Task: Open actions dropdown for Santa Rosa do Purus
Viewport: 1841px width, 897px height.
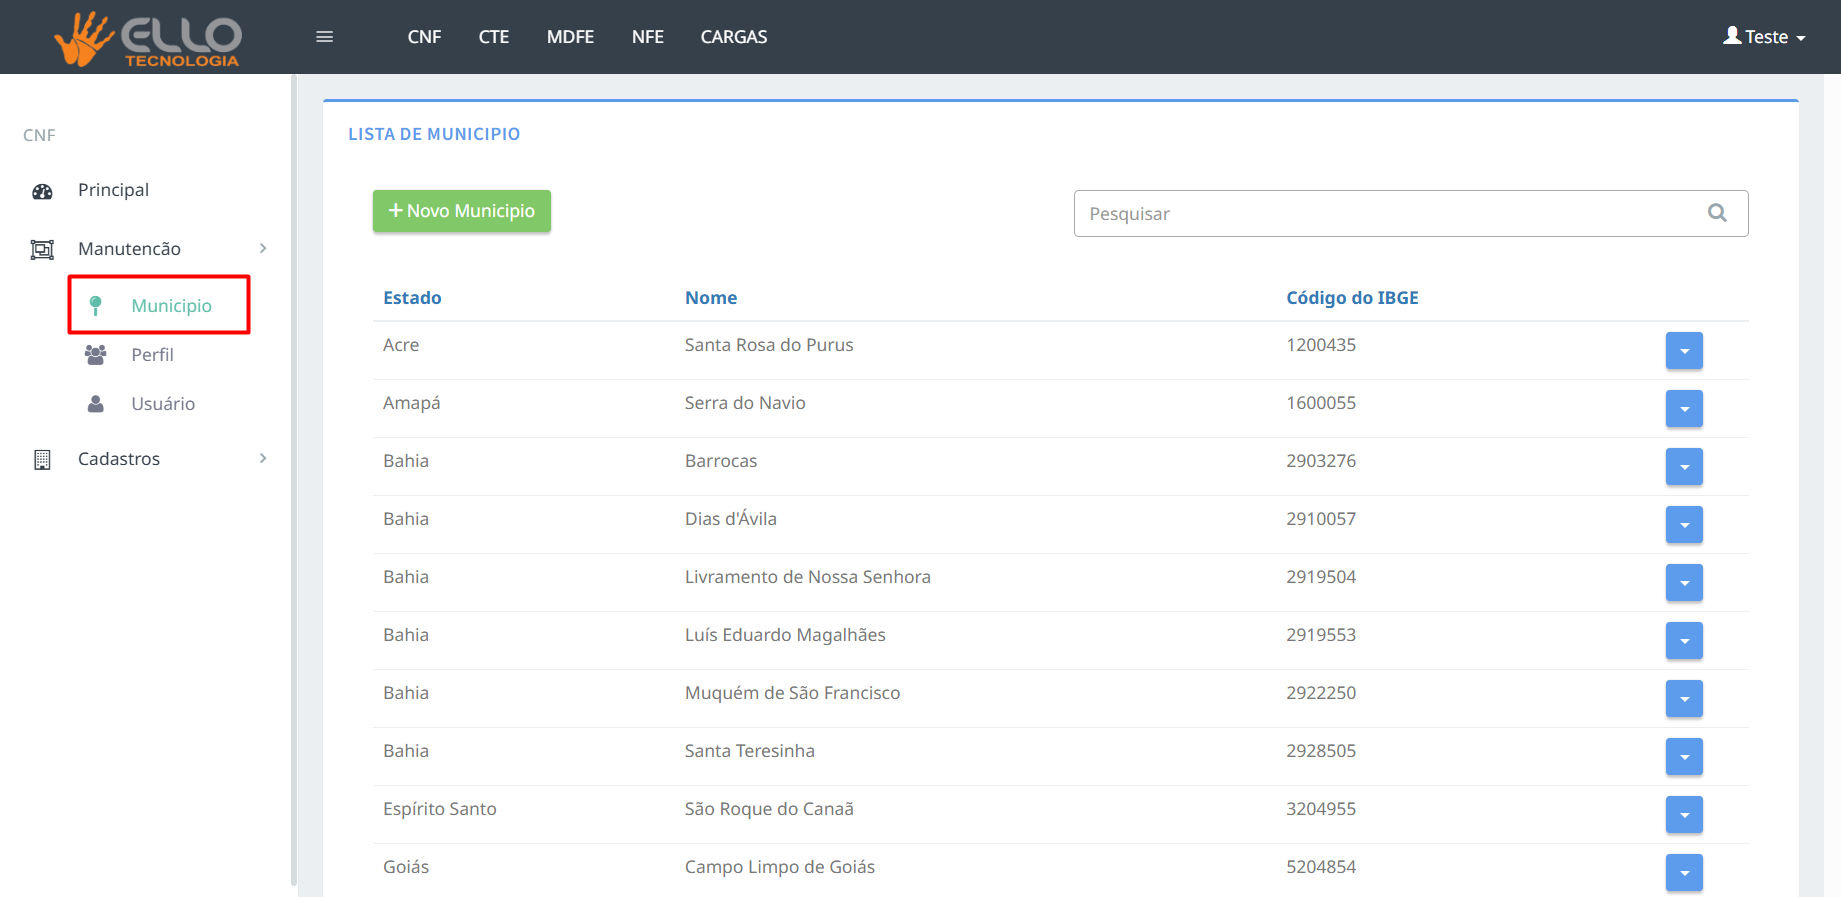Action: (x=1684, y=351)
